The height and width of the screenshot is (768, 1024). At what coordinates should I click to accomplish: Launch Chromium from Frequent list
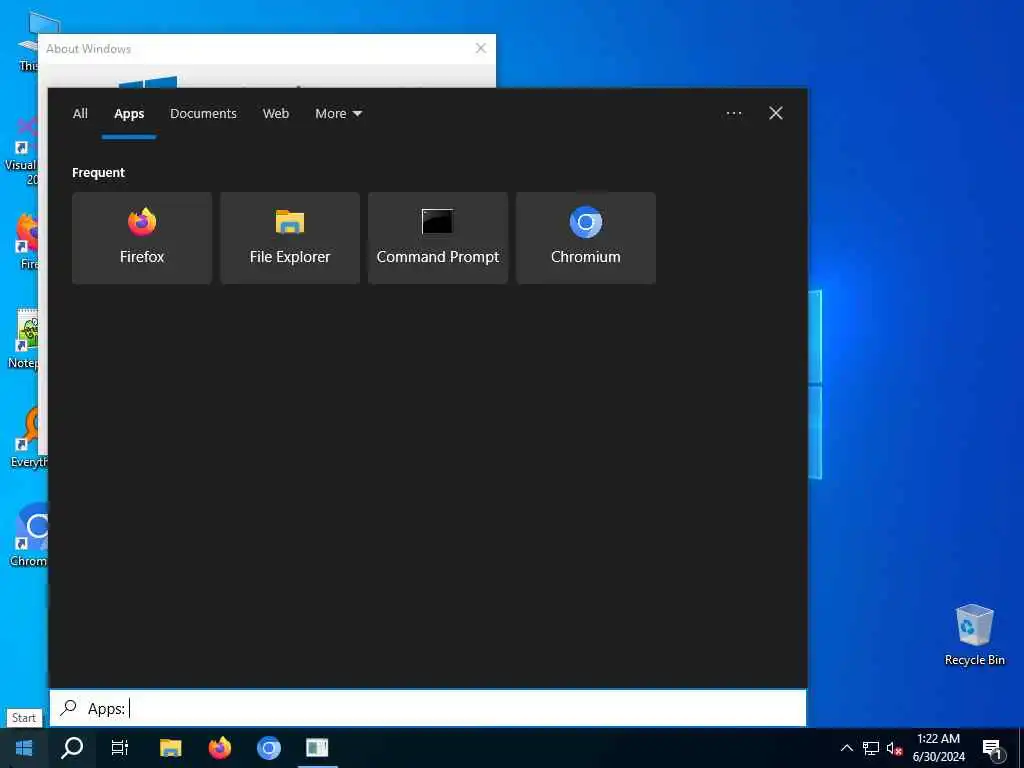click(x=586, y=238)
